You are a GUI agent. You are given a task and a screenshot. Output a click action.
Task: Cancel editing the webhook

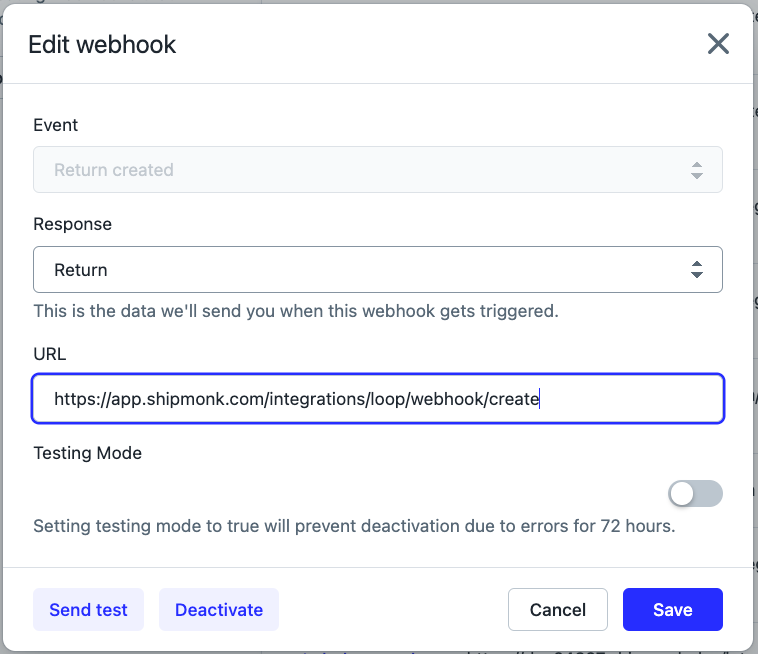pyautogui.click(x=558, y=610)
